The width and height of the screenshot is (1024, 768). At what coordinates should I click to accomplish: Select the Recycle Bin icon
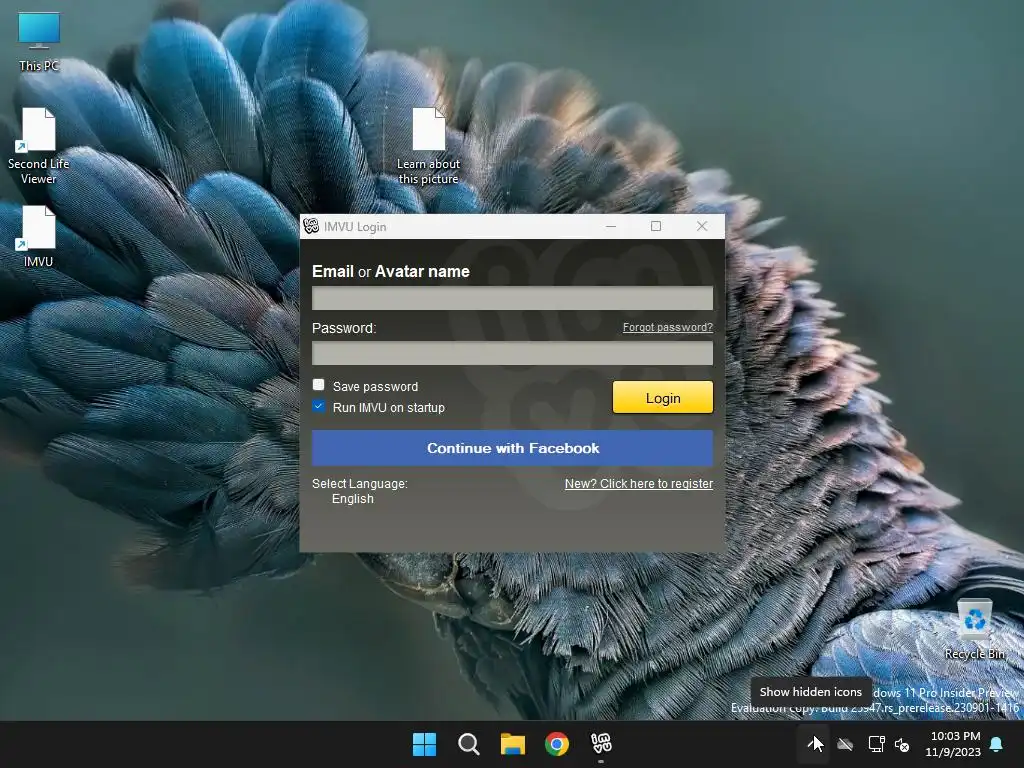click(x=974, y=628)
